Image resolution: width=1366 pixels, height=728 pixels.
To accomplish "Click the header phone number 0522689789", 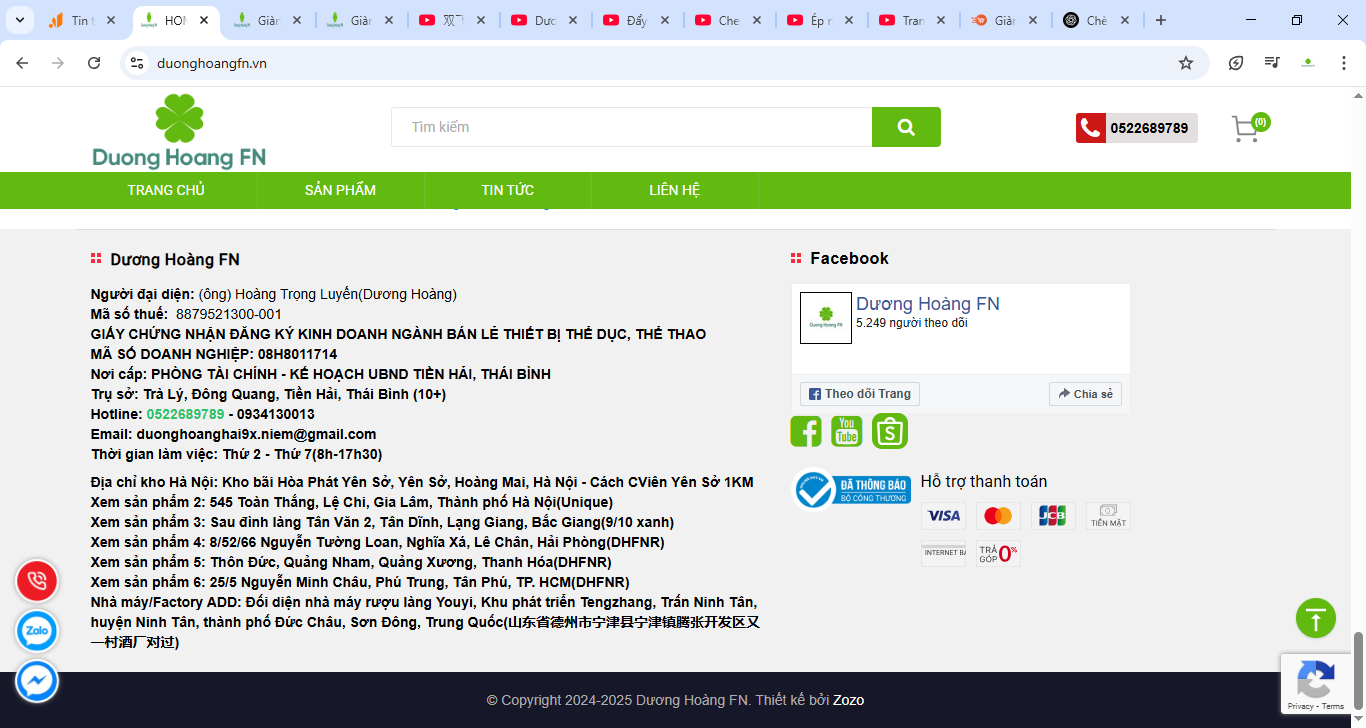I will pos(1150,128).
